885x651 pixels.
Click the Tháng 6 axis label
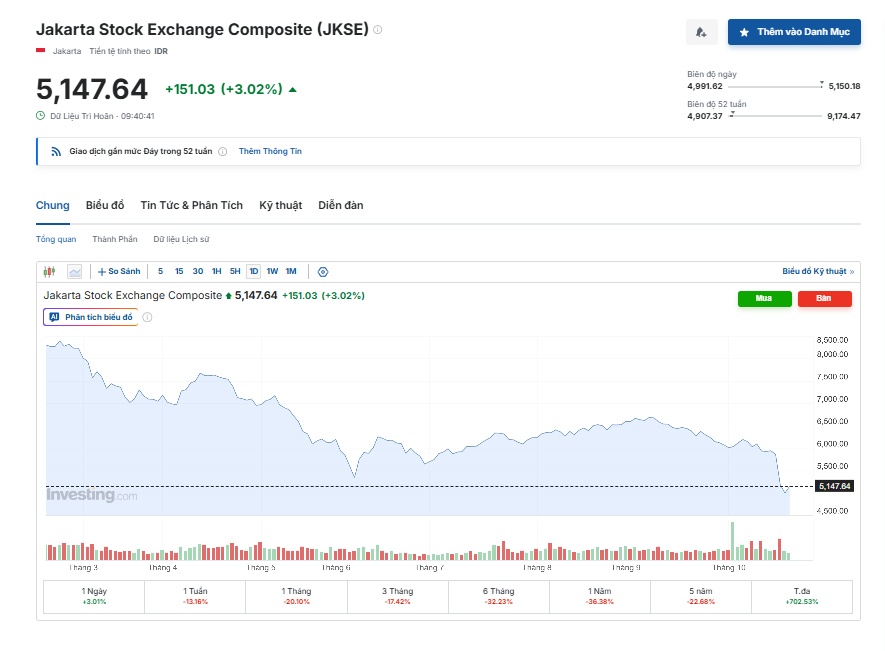(336, 567)
